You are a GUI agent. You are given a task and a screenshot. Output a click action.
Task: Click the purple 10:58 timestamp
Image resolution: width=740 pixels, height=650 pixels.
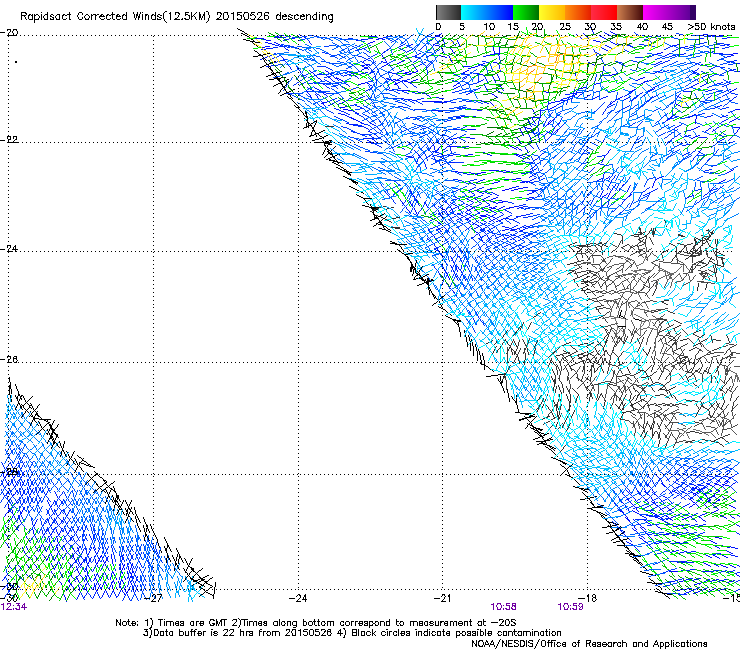coord(503,607)
